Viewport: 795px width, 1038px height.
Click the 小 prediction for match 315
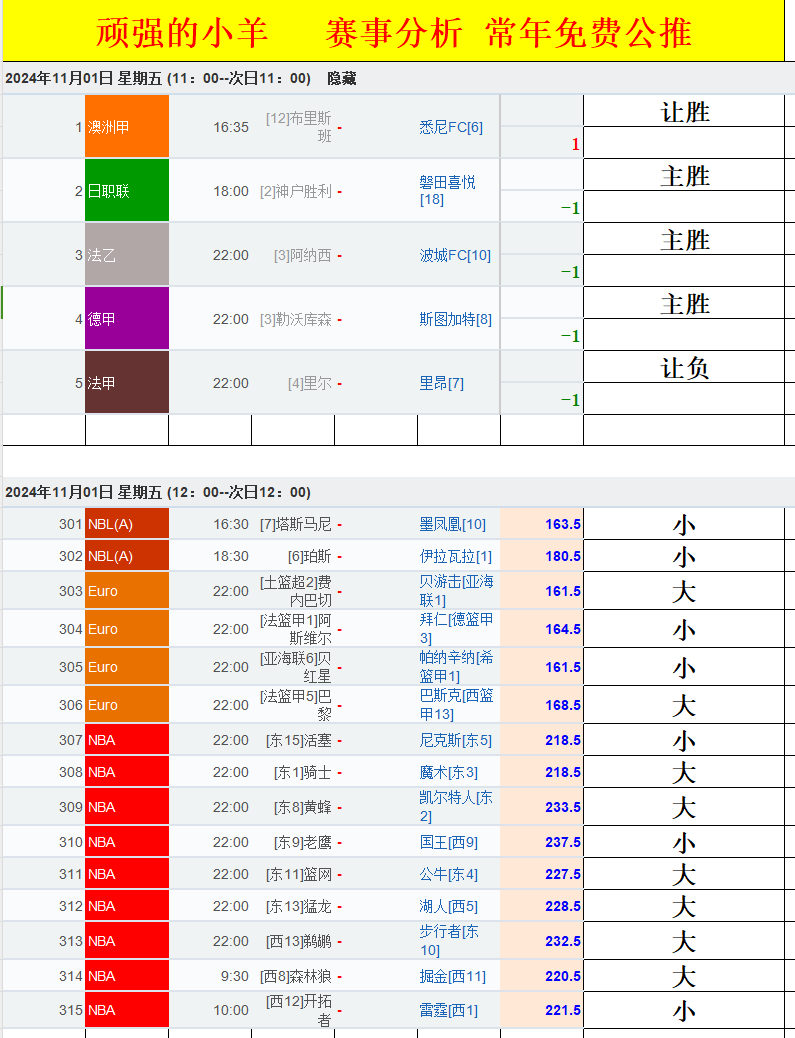(684, 1011)
